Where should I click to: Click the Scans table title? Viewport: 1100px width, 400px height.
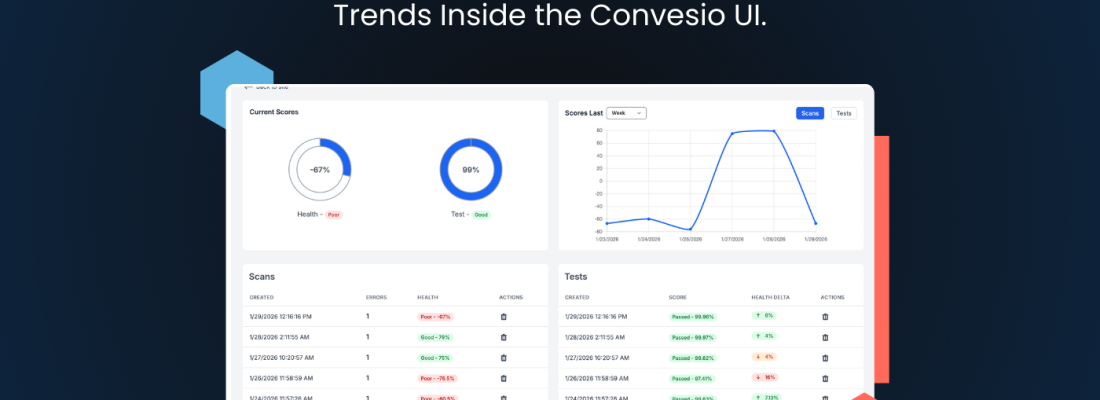click(x=262, y=277)
